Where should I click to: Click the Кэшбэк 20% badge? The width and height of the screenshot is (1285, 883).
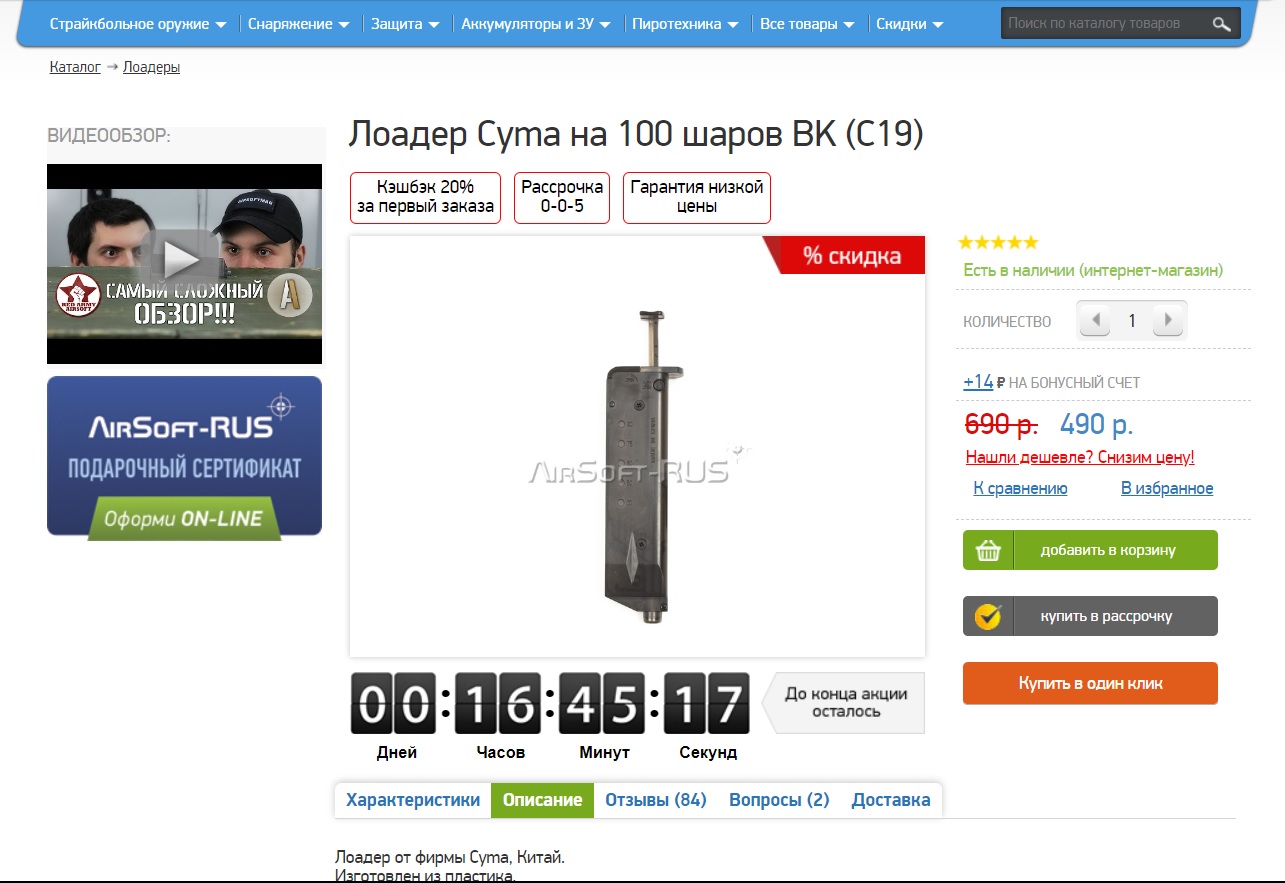[425, 197]
